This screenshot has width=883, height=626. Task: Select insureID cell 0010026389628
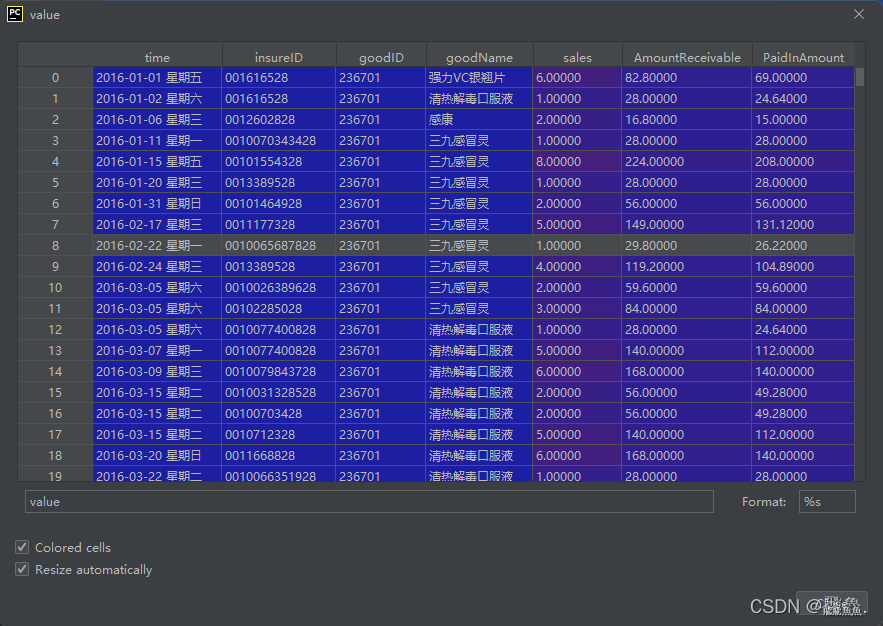pos(279,288)
